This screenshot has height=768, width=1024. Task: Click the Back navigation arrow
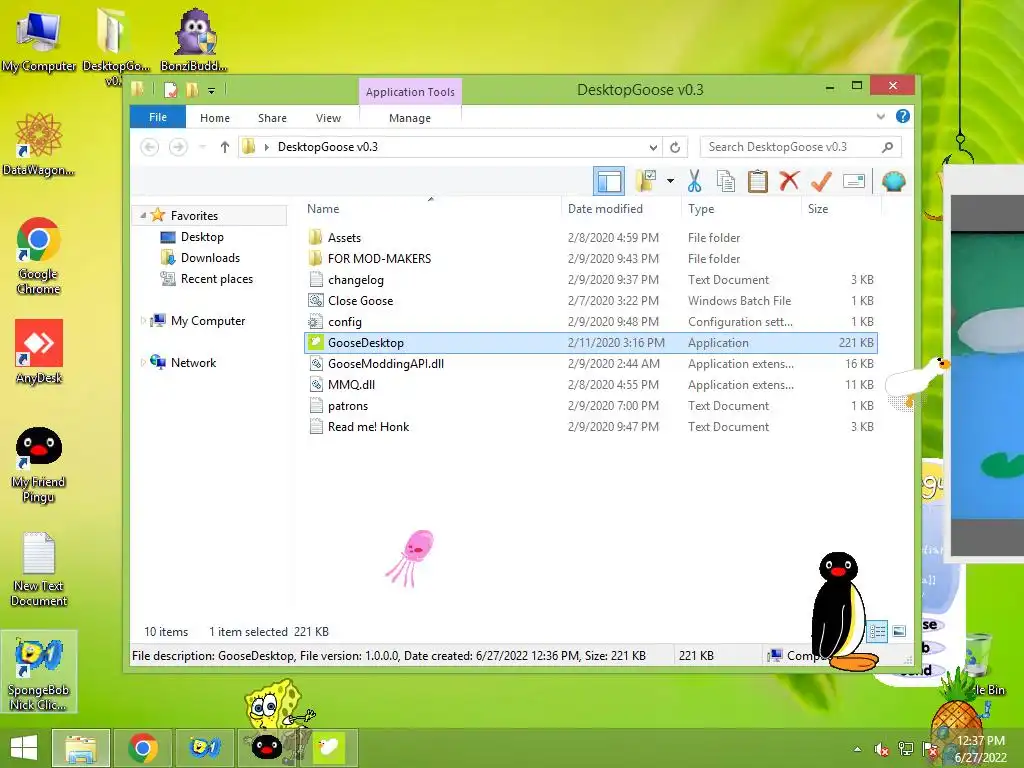click(x=150, y=147)
